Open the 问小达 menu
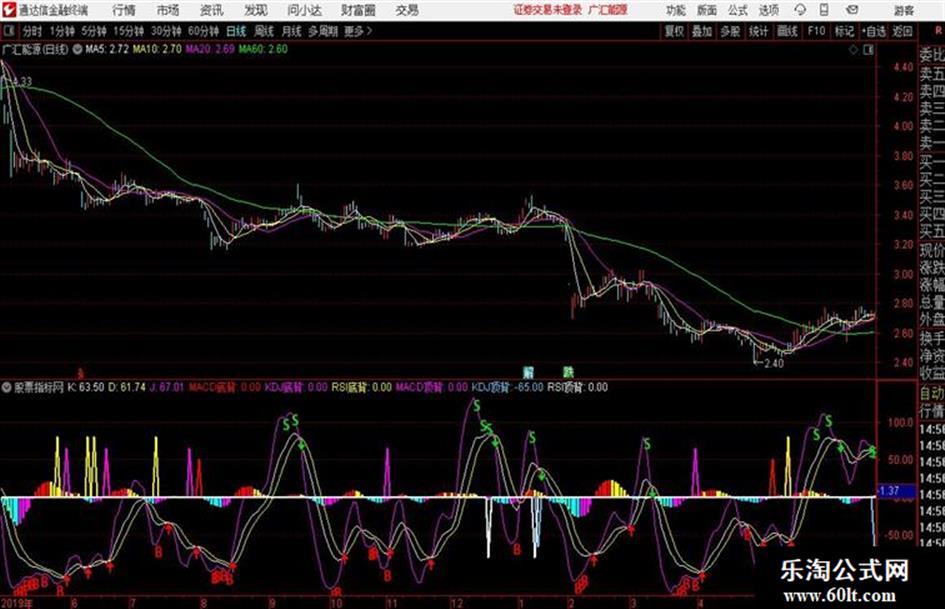This screenshot has height=609, width=945. click(304, 10)
